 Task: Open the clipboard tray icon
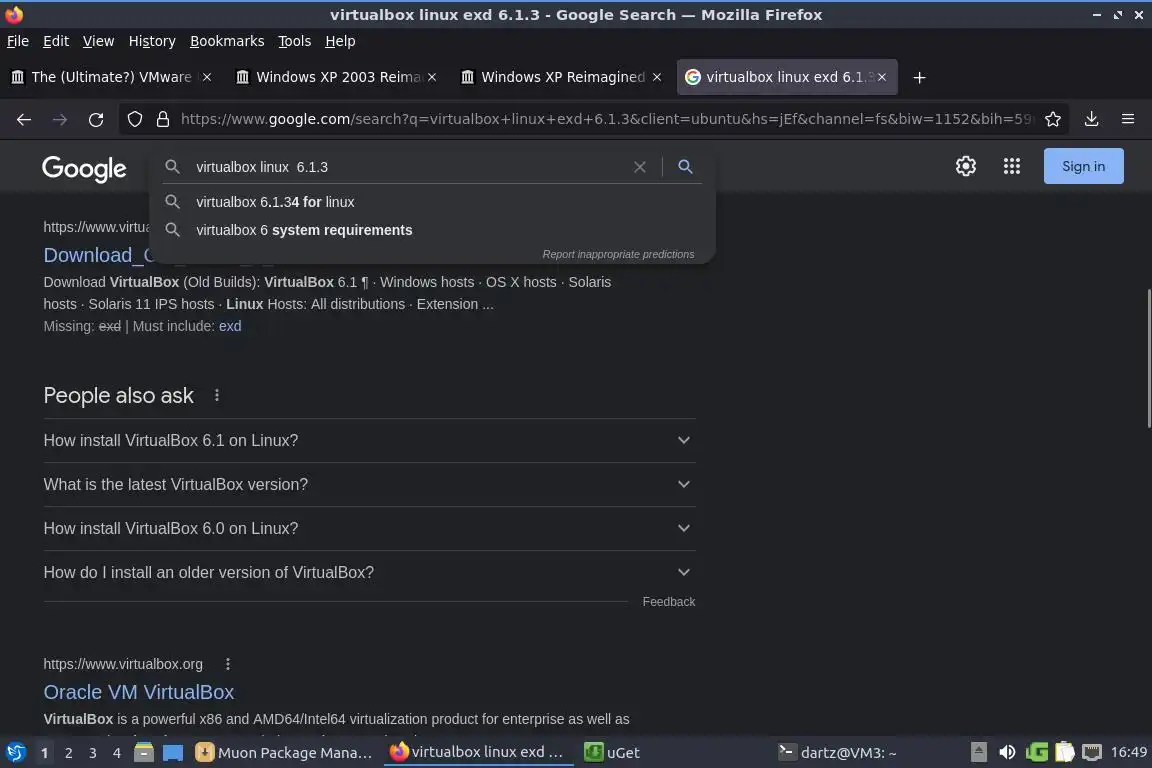coord(1065,752)
